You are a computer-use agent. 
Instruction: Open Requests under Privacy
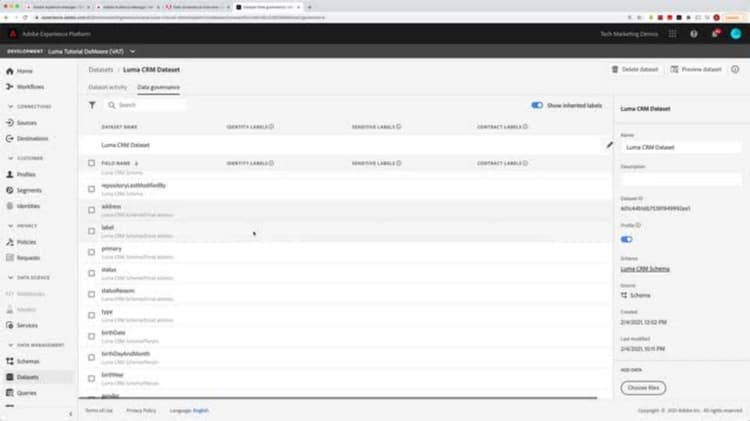pos(23,258)
